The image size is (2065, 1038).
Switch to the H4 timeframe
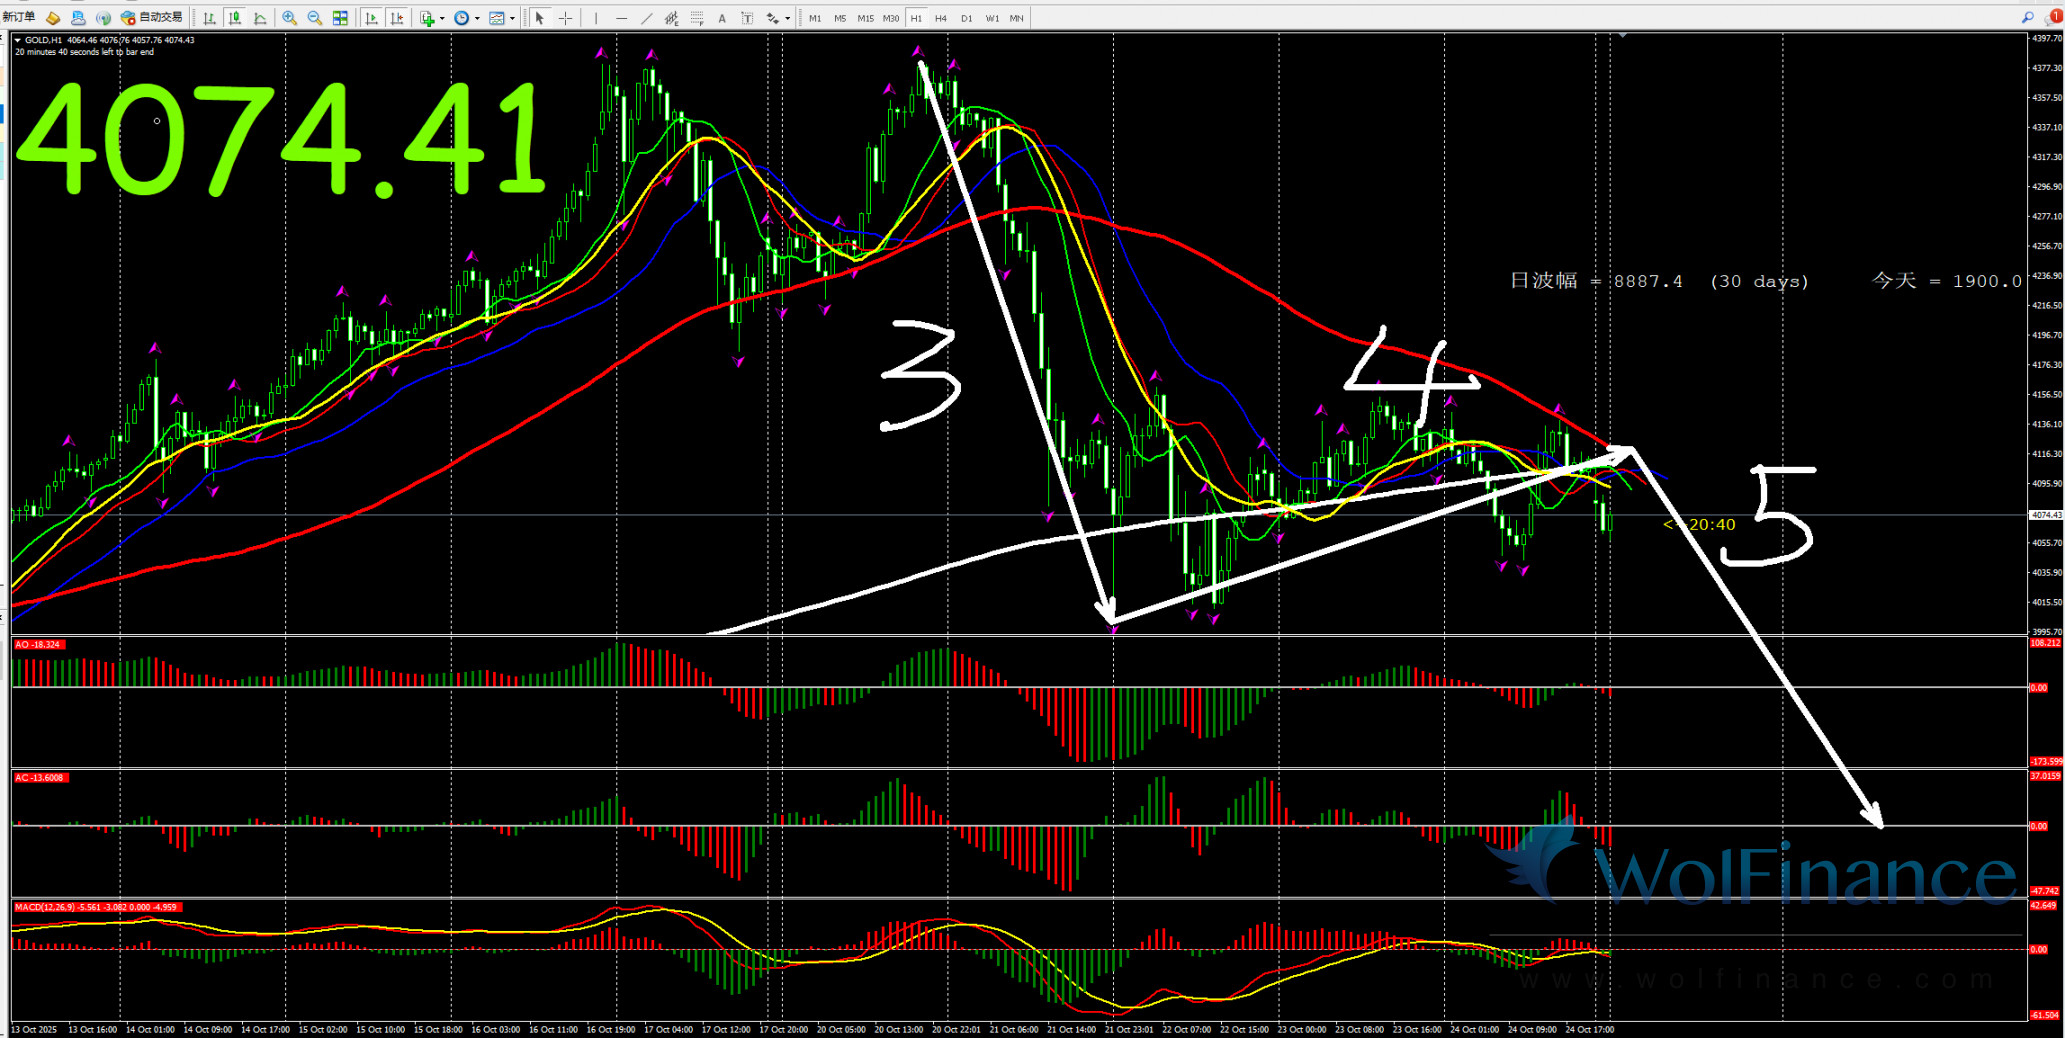click(x=941, y=18)
